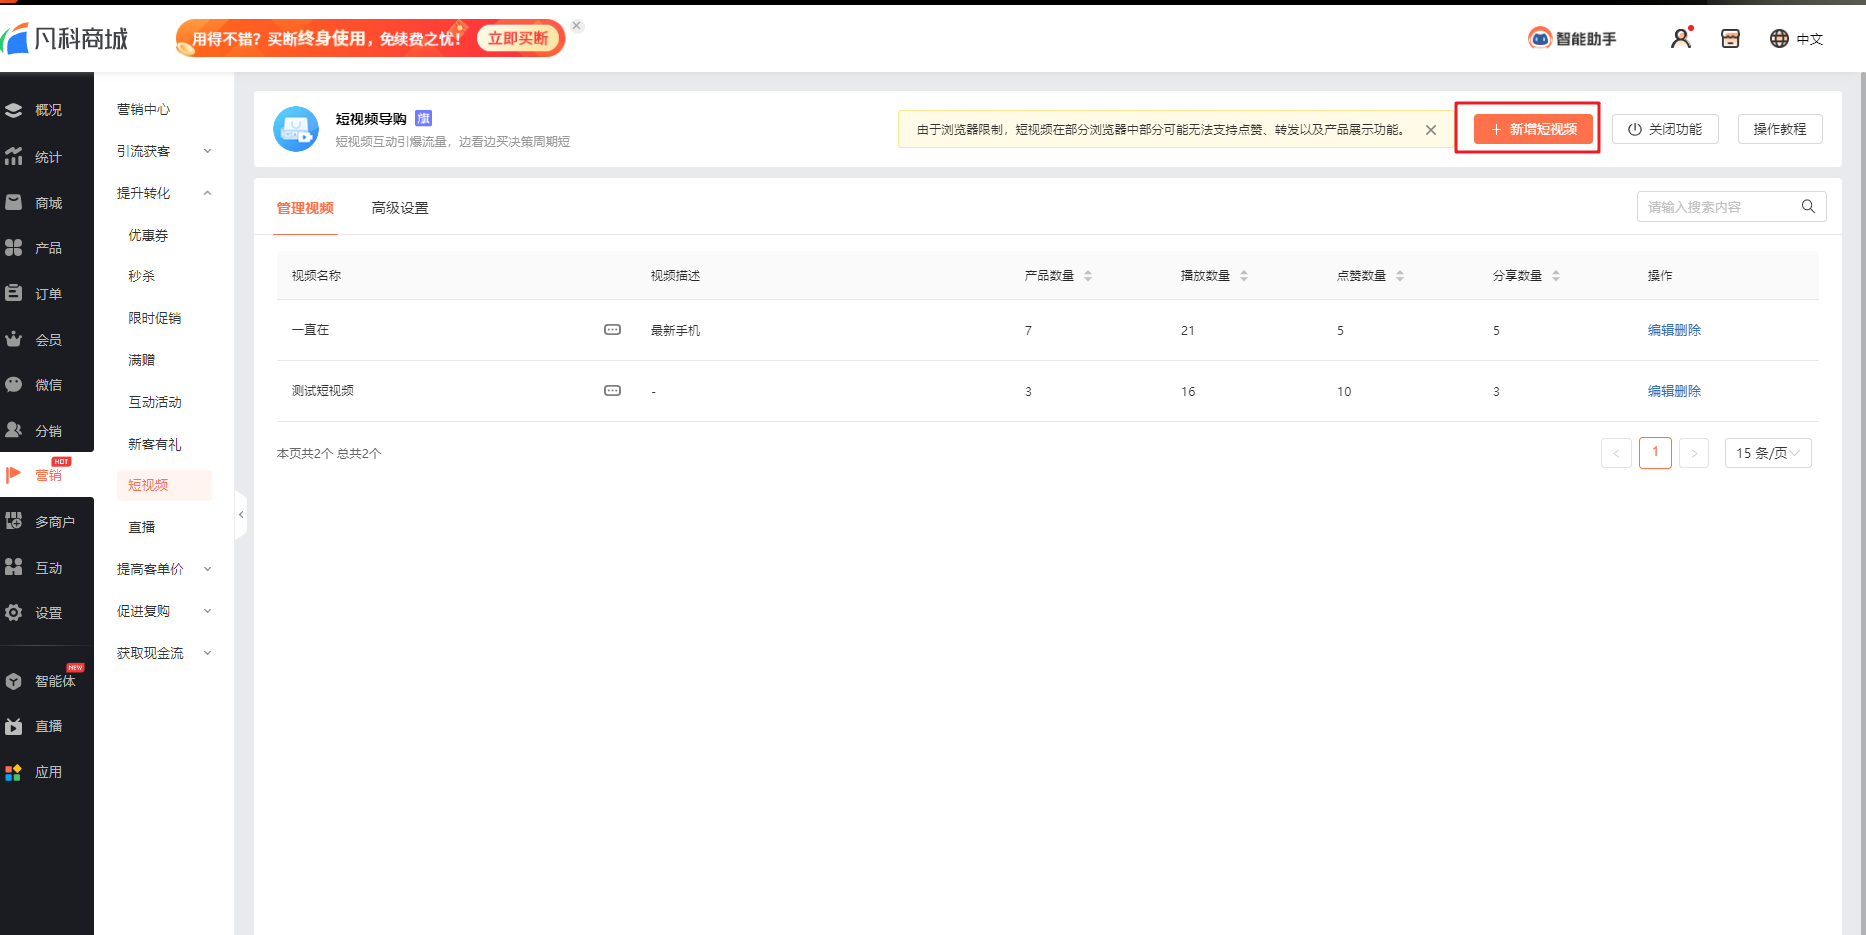
Task: Open 满赠 menu item
Action: tap(142, 360)
